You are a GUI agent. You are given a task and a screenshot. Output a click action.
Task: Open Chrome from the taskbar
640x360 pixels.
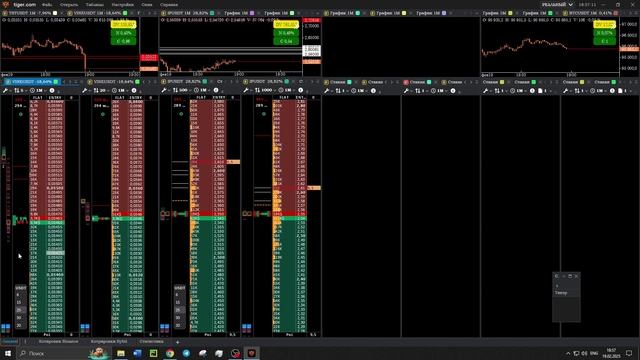[x=170, y=353]
